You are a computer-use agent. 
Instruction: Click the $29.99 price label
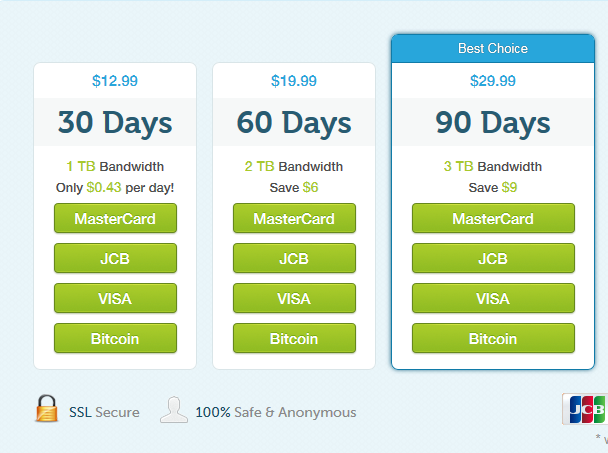point(493,81)
